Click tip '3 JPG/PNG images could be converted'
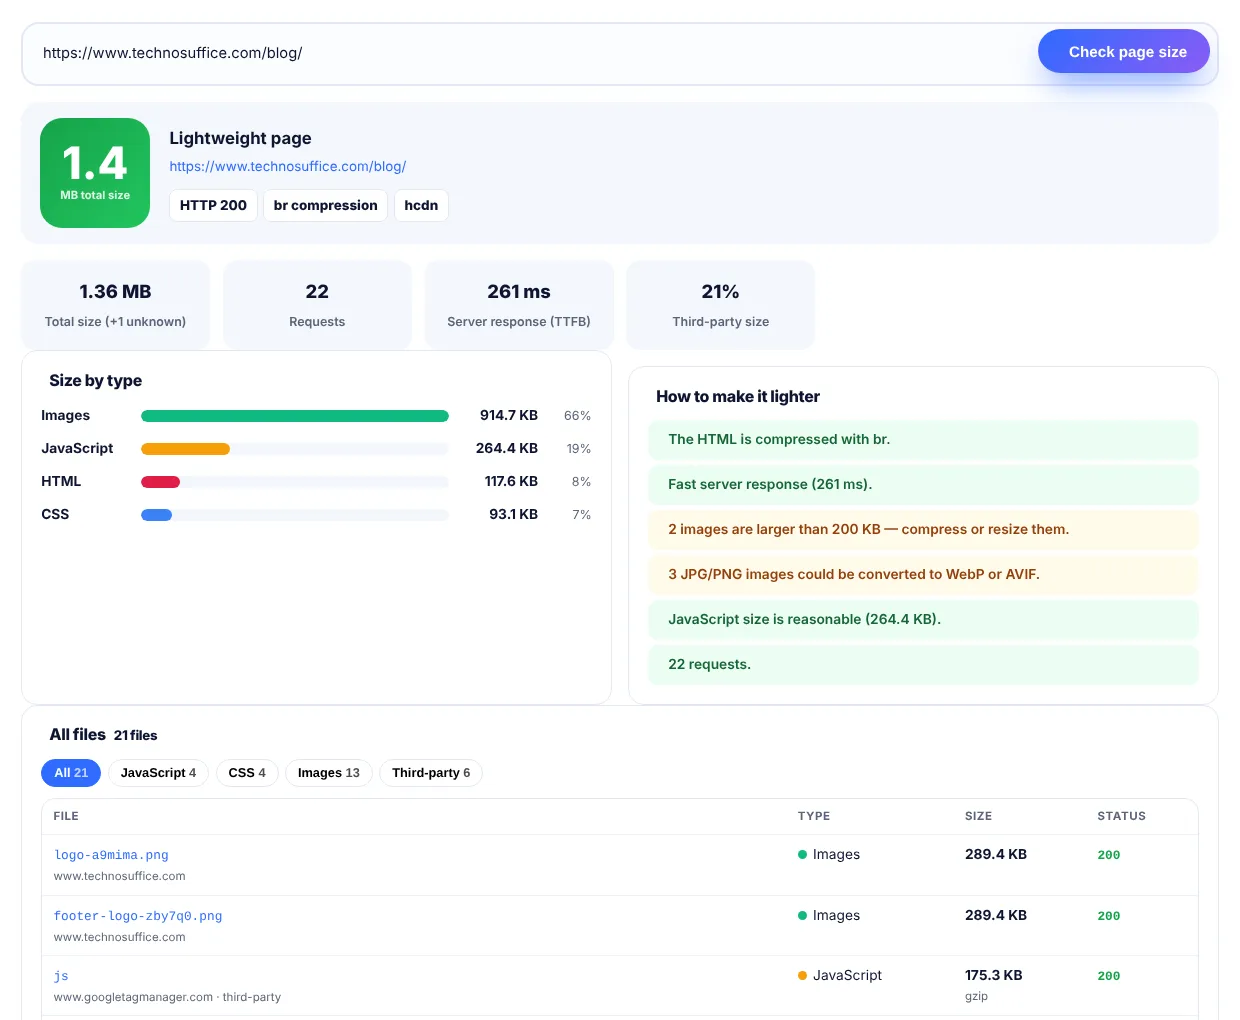This screenshot has width=1240, height=1020. [923, 575]
